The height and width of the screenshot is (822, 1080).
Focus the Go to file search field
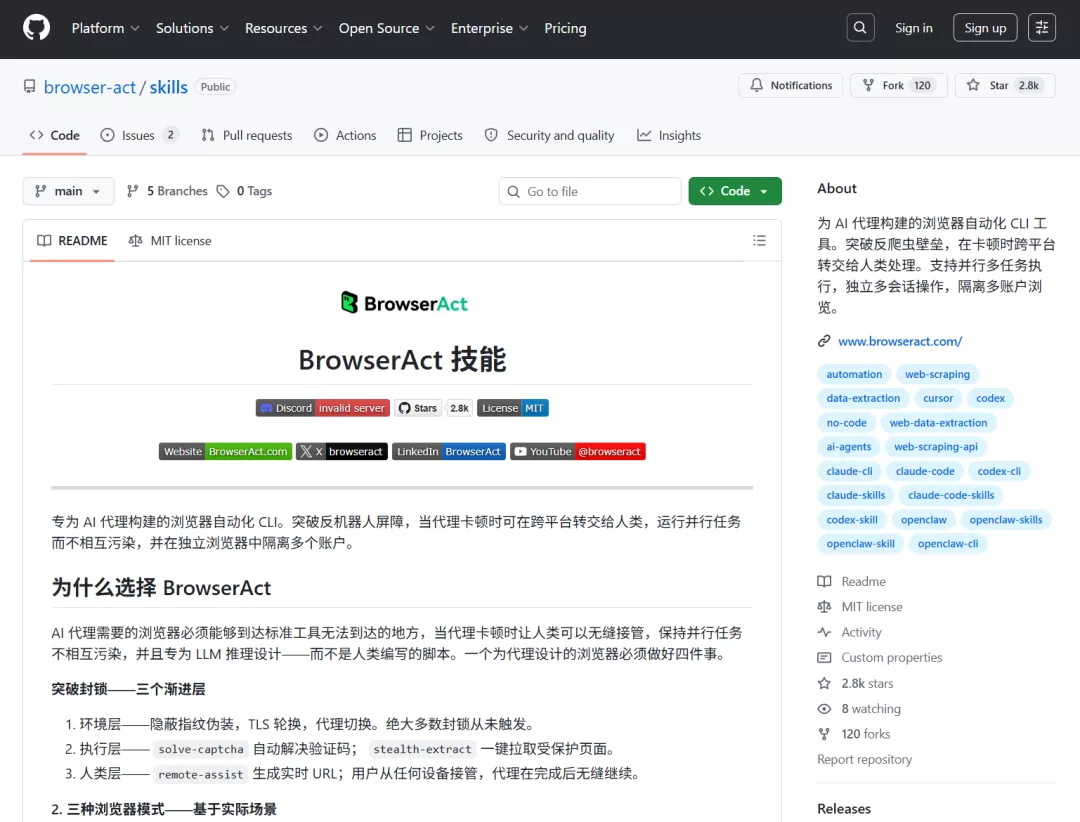(590, 191)
